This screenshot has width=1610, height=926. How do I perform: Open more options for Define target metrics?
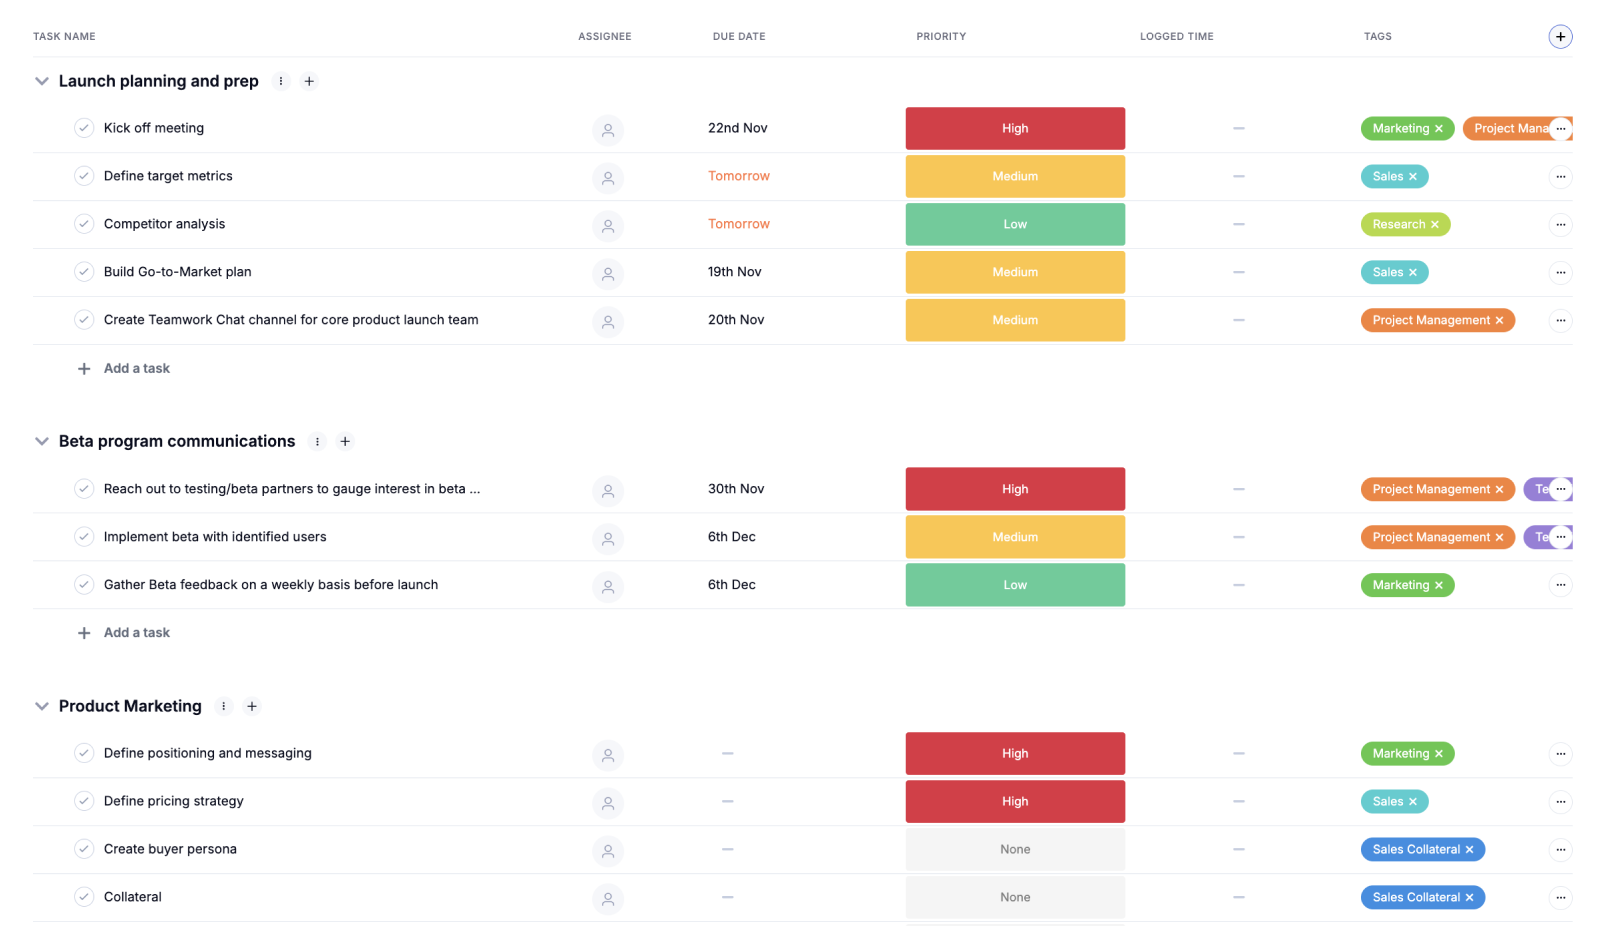(x=1560, y=177)
